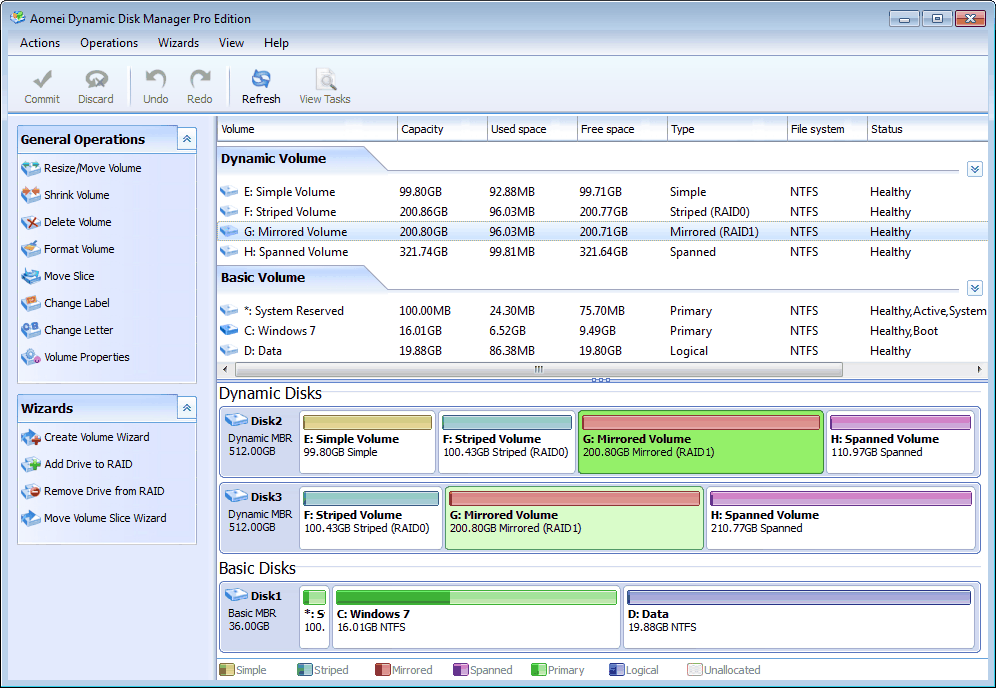
Task: Launch the Add Drive to RAID wizard
Action: coord(88,465)
